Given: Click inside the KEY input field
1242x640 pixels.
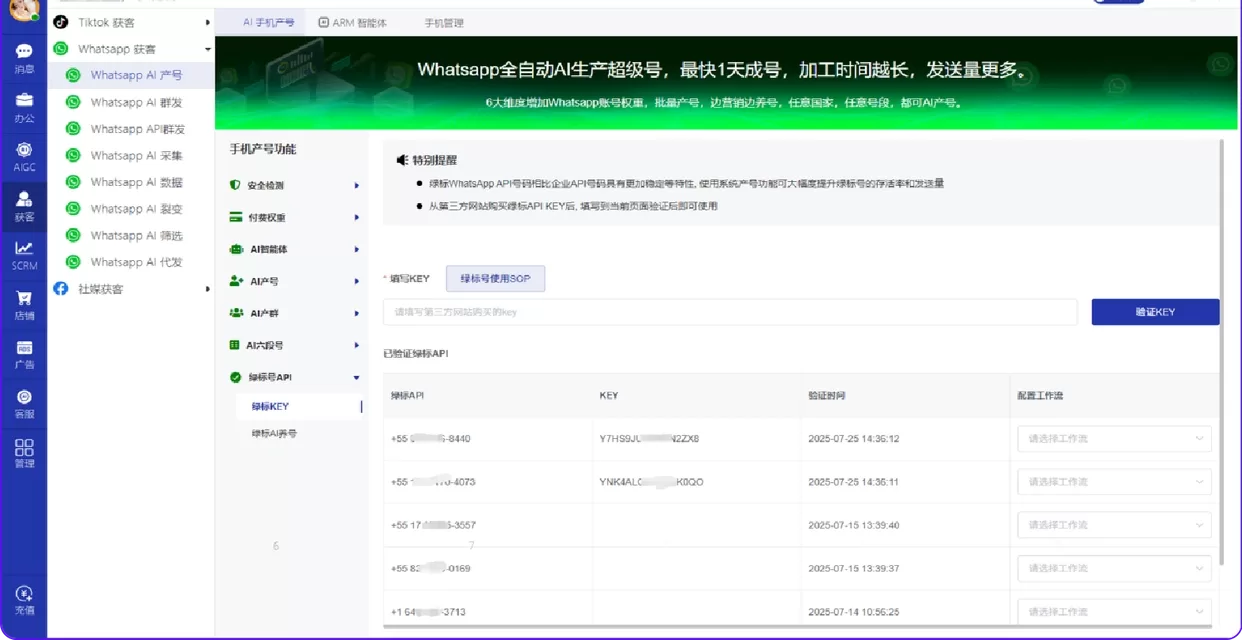Looking at the screenshot, I should click(700, 311).
